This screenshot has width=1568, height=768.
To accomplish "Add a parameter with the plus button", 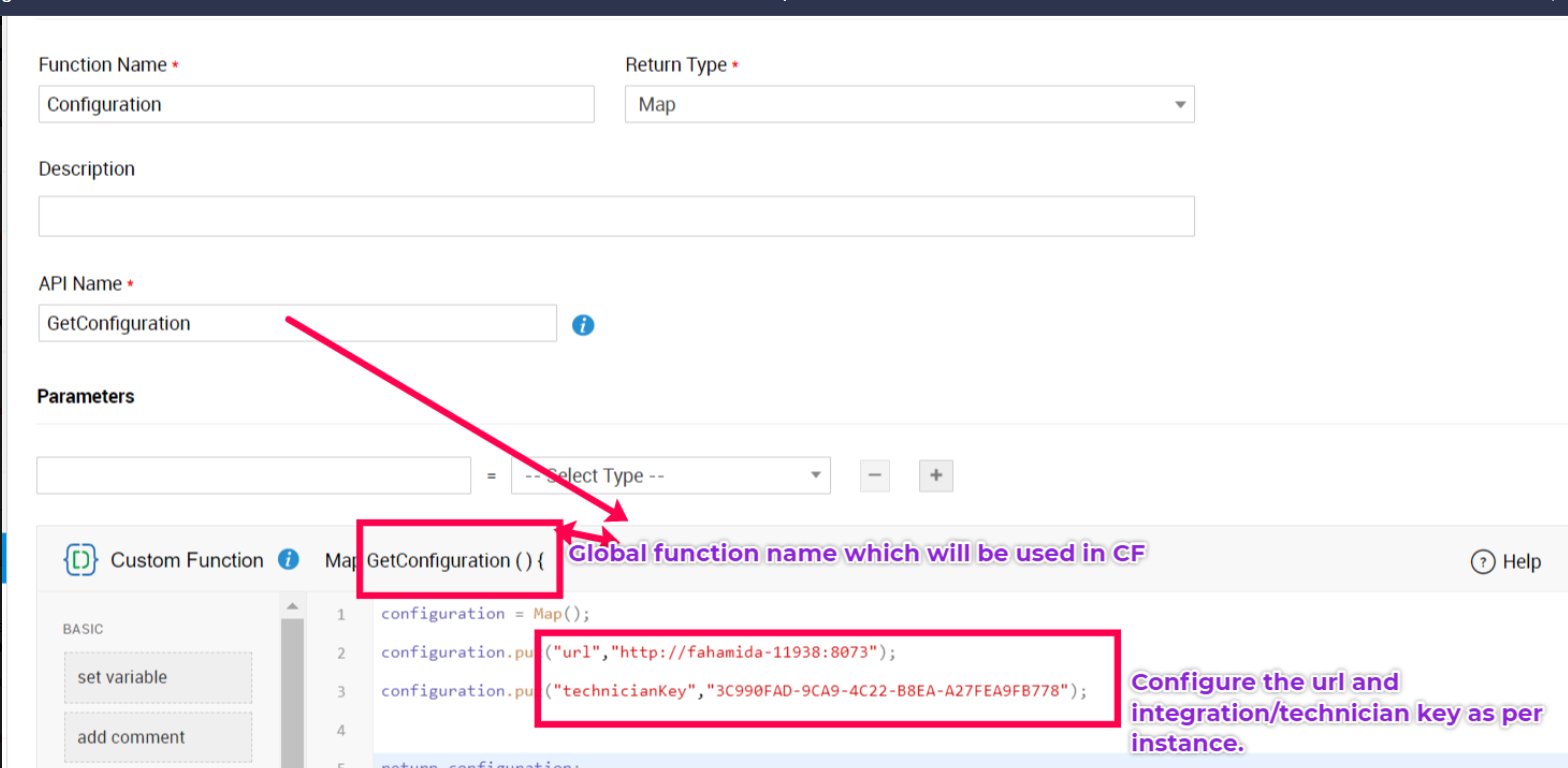I will (936, 476).
